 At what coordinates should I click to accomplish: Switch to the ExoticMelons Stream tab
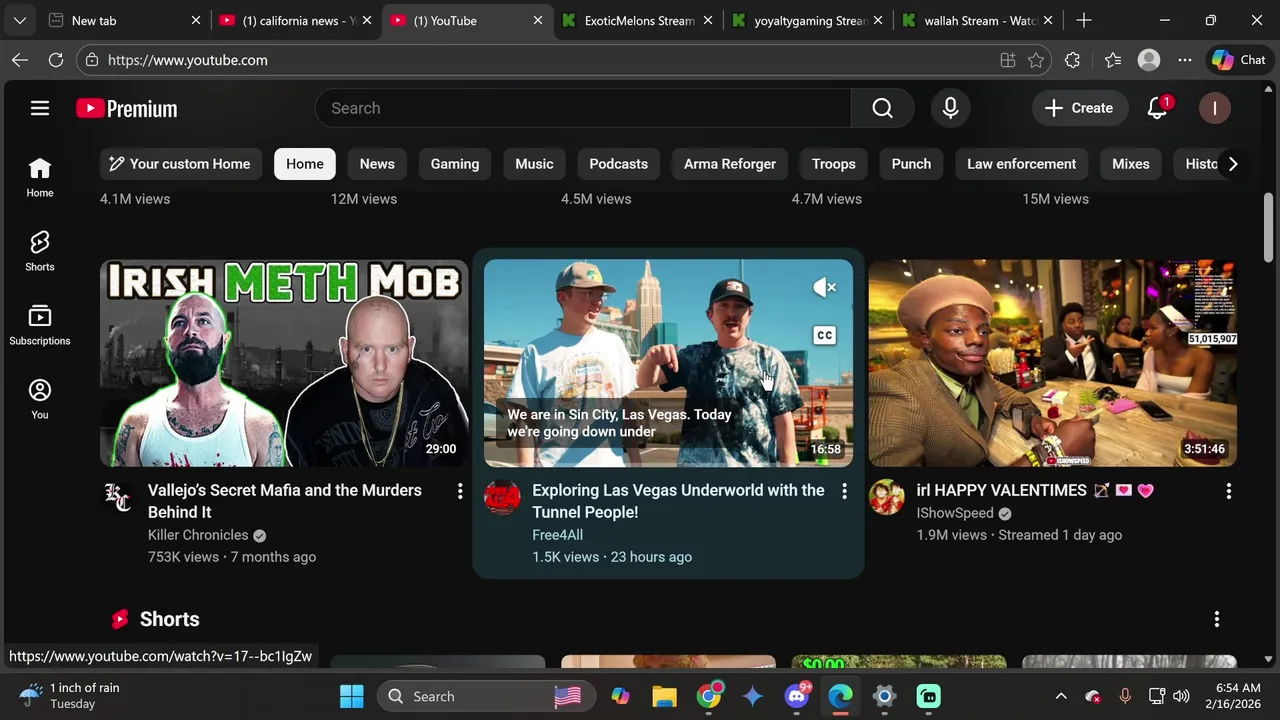point(637,20)
